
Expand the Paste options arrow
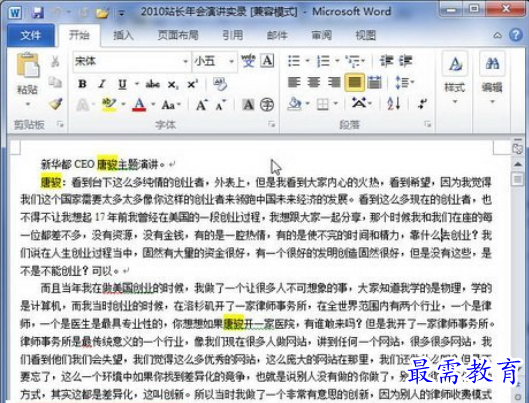[28, 104]
